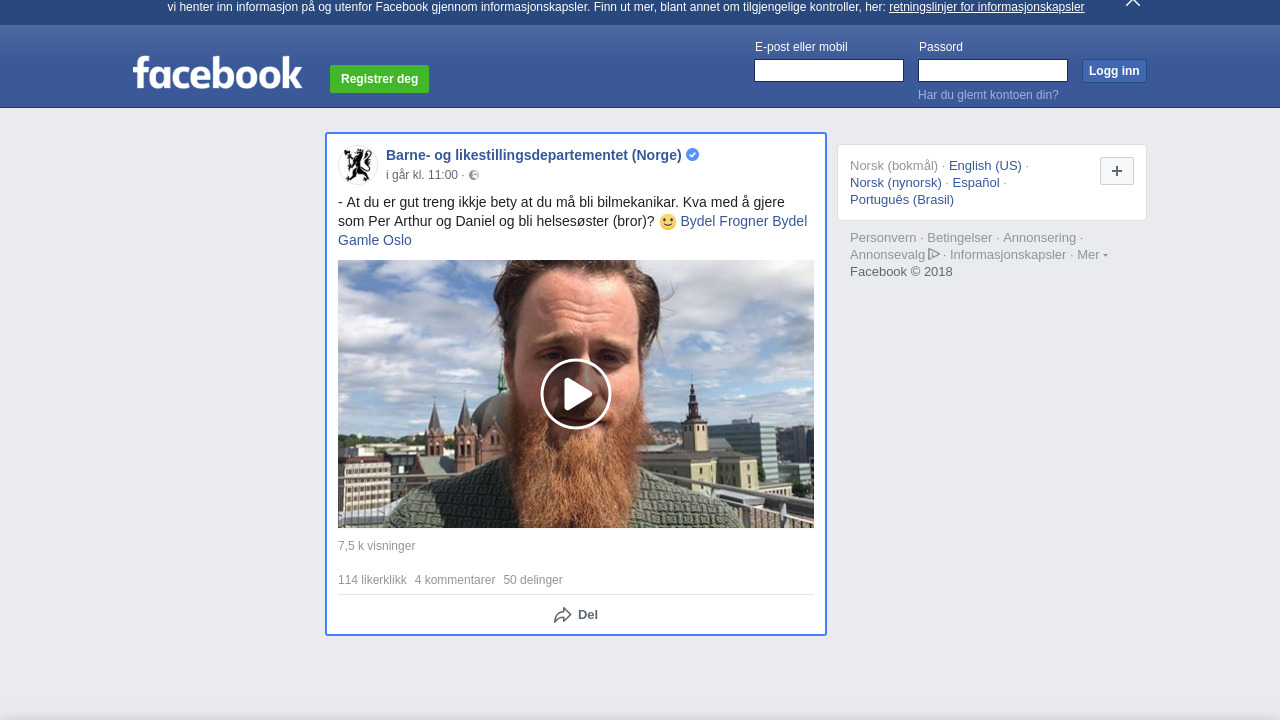Close the cookie notice banner
The width and height of the screenshot is (1280, 720).
pos(1132,3)
